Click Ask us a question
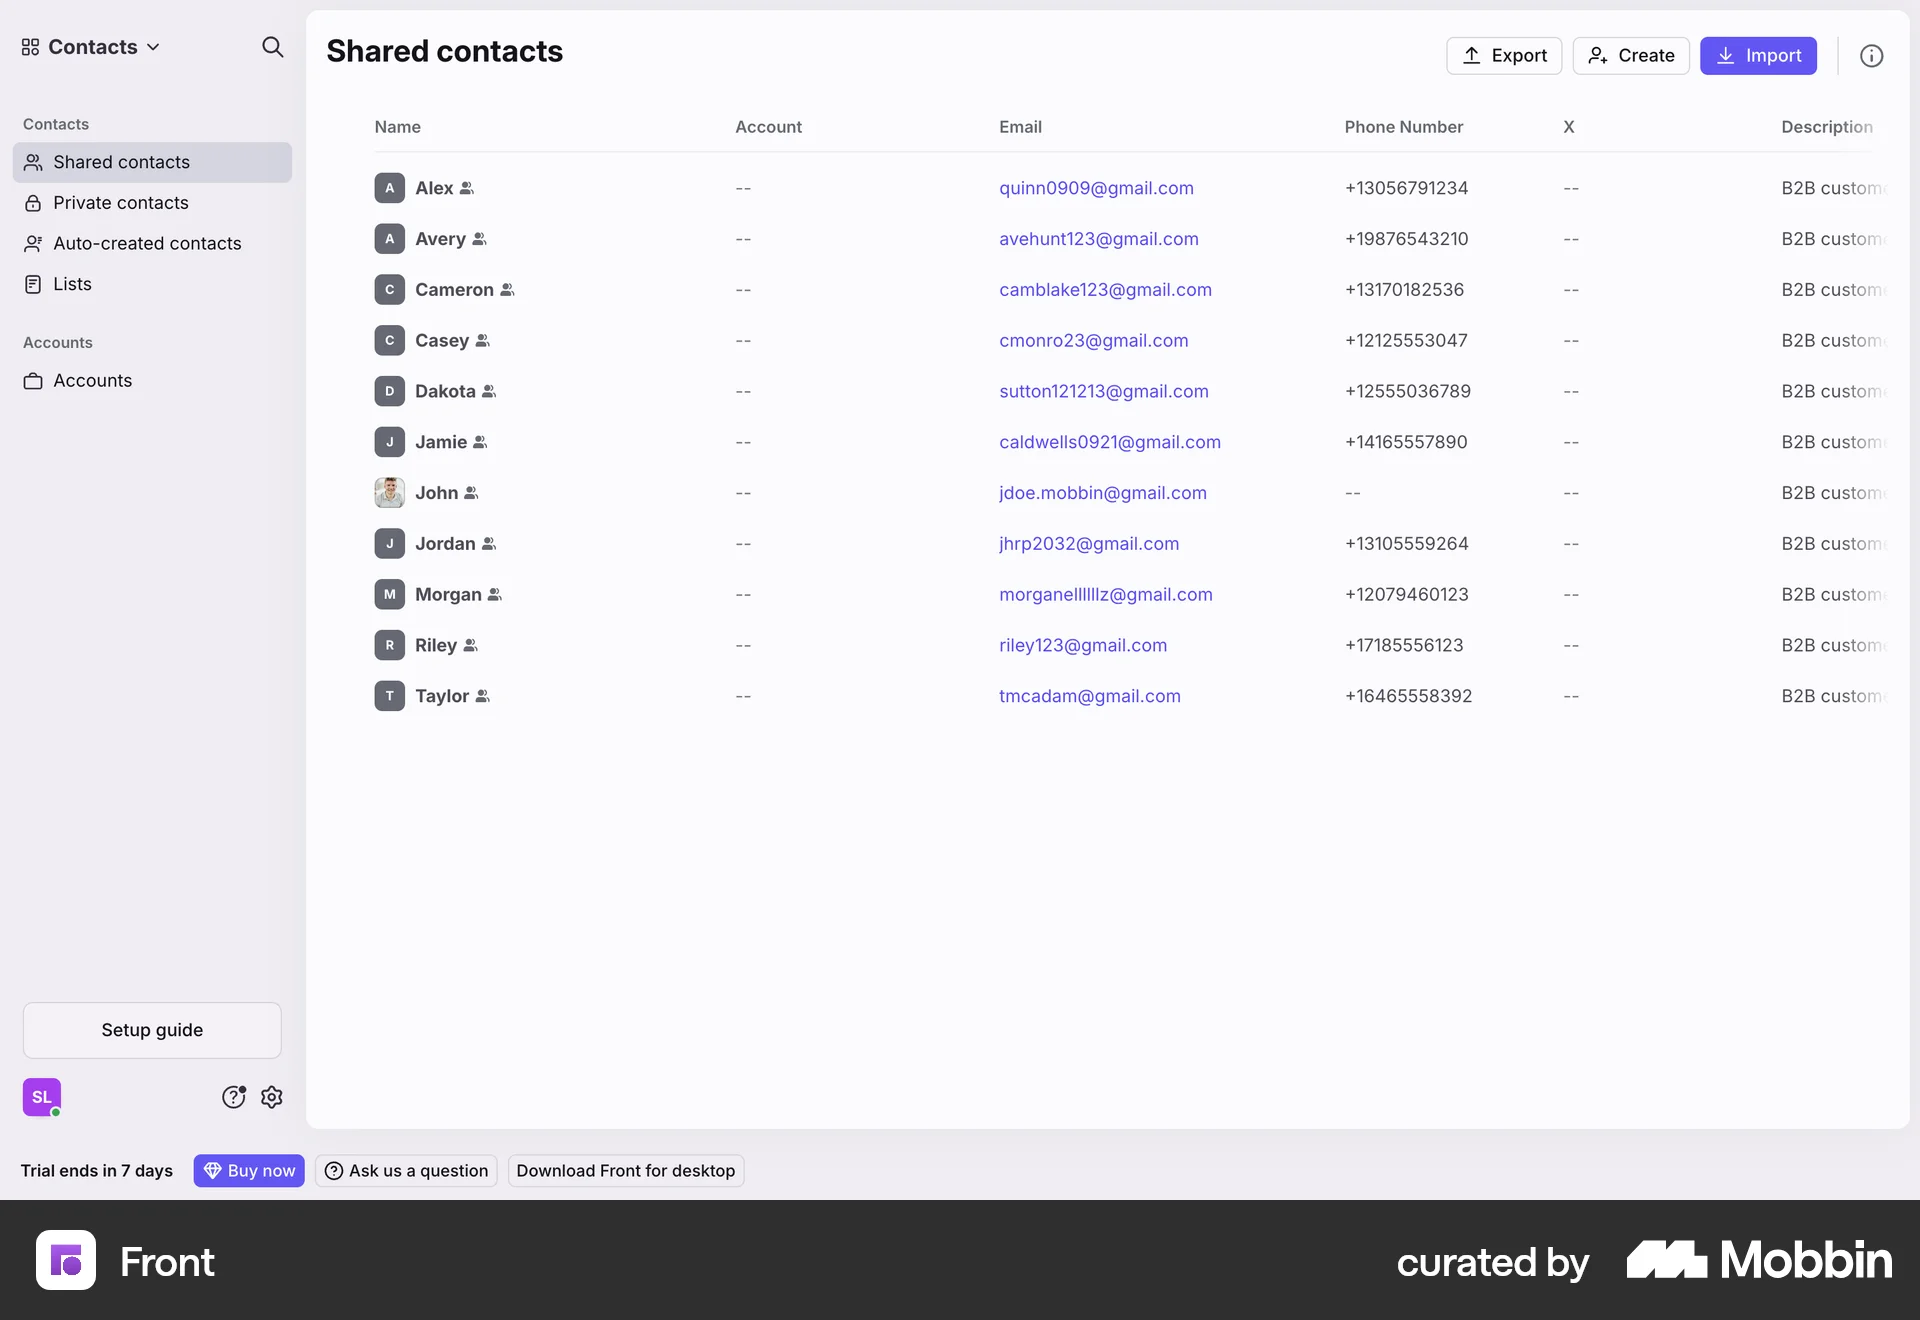Viewport: 1920px width, 1320px height. 406,1171
